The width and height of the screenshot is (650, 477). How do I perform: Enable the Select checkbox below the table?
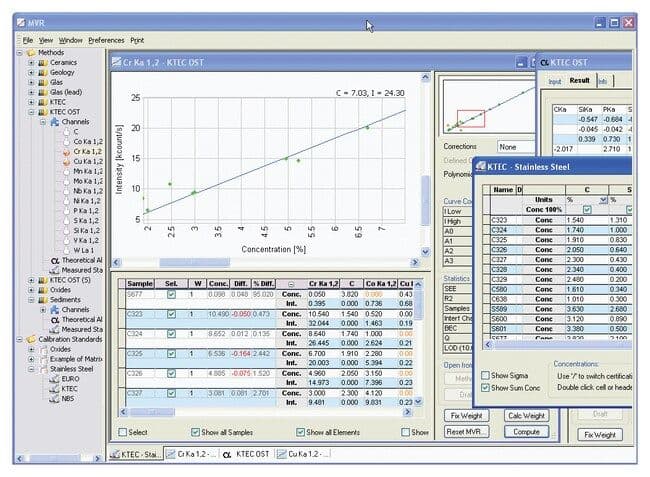(x=122, y=432)
